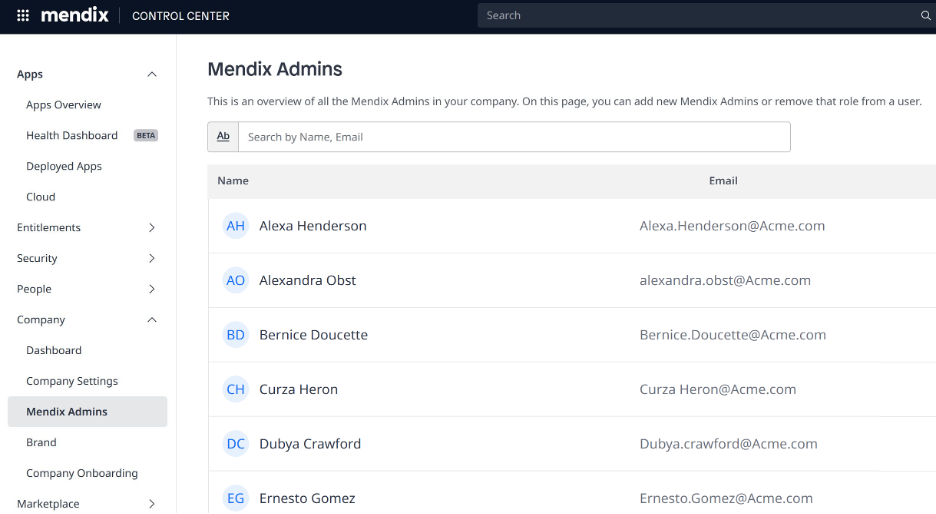The image size is (936, 514).
Task: Expand the Entitlements sidebar section
Action: click(152, 228)
